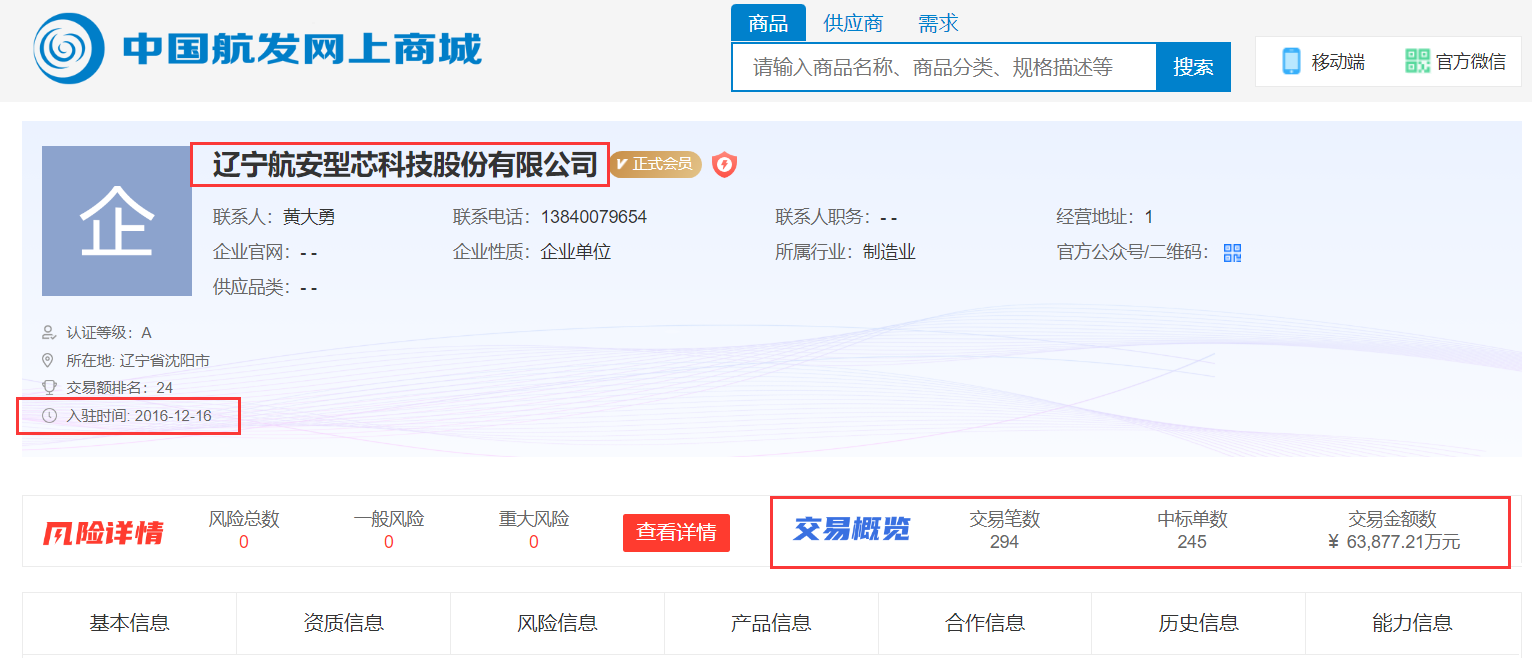
Task: Click the location pin icon beside 所在地
Action: coord(48,360)
